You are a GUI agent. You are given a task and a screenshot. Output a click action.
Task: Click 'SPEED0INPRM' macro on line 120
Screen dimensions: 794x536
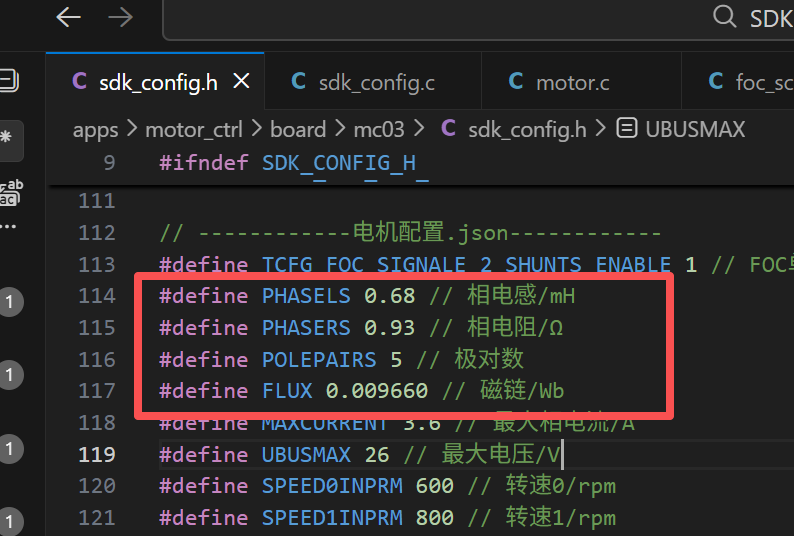click(x=332, y=486)
